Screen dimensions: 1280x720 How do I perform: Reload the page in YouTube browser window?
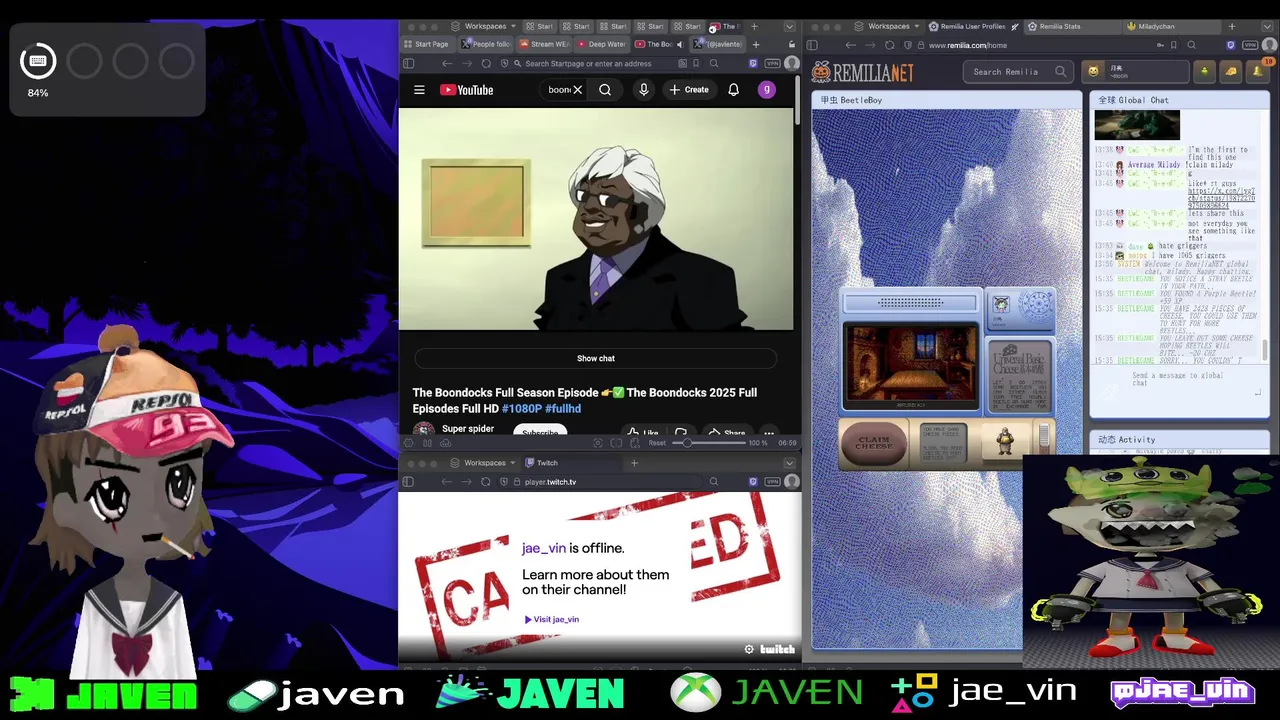[x=486, y=63]
